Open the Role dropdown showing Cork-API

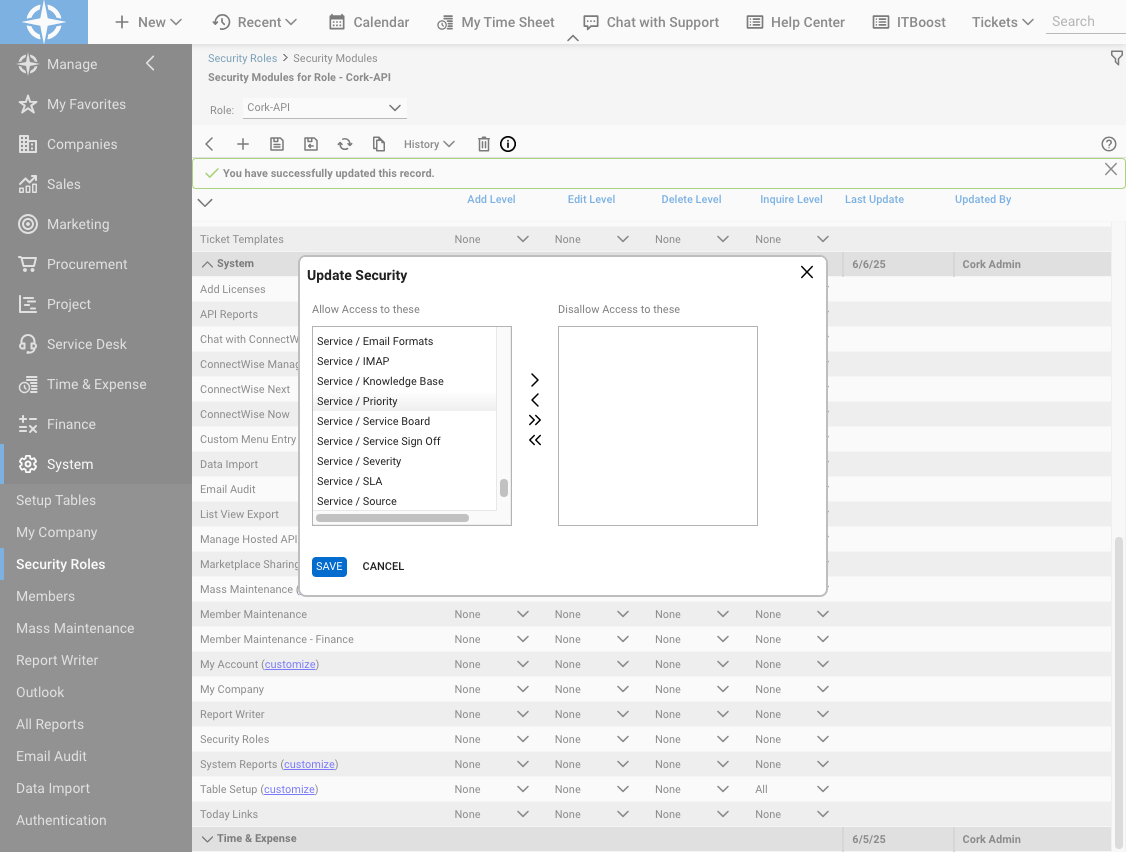point(325,108)
